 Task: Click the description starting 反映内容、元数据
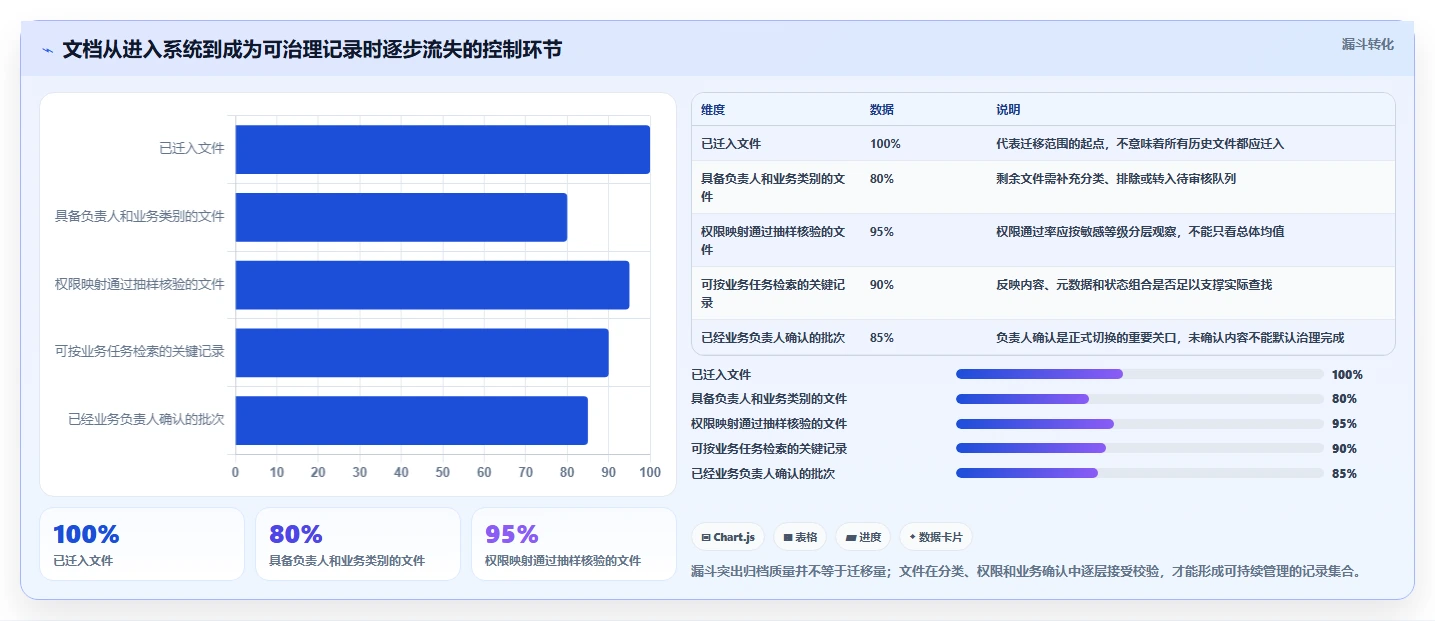pyautogui.click(x=1134, y=285)
